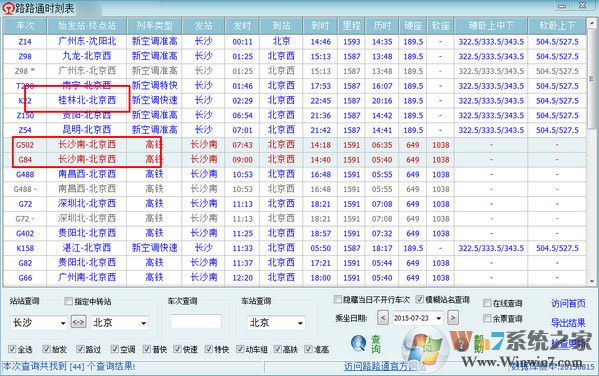
Task: Select train G82 row
Action: (x=295, y=263)
